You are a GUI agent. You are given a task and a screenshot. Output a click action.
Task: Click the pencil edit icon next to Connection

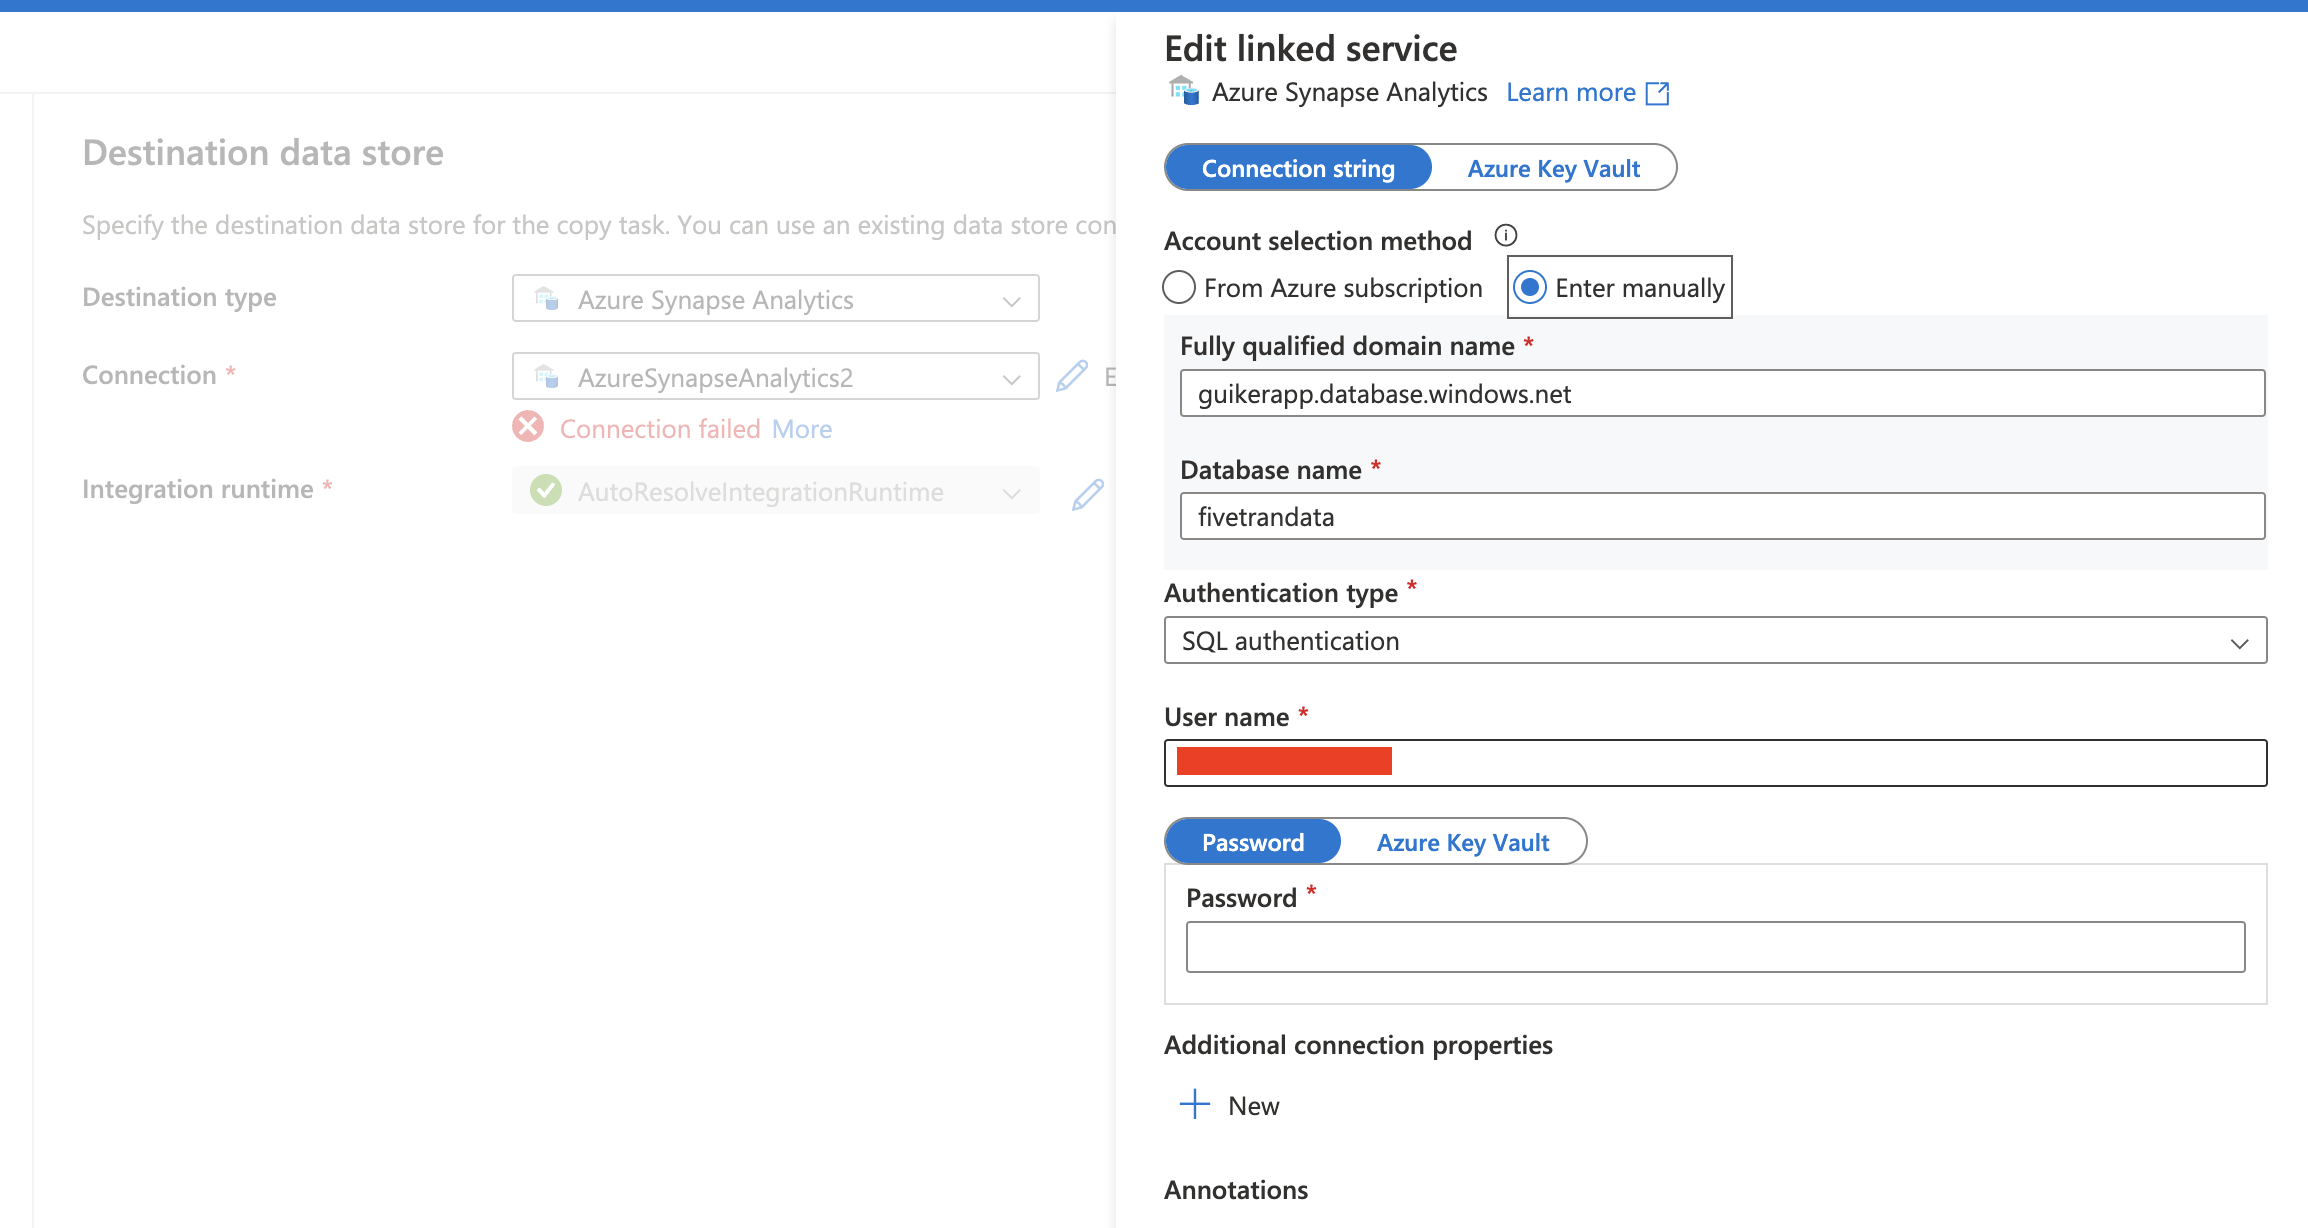[x=1072, y=376]
